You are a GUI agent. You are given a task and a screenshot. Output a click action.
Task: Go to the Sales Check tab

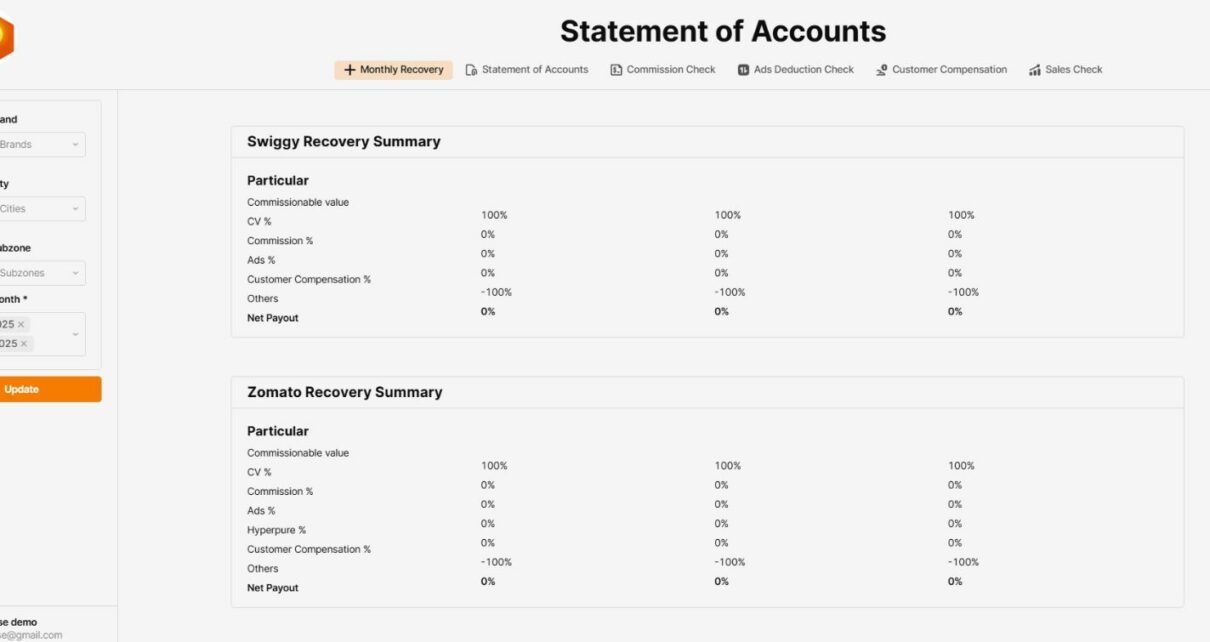click(x=1073, y=70)
